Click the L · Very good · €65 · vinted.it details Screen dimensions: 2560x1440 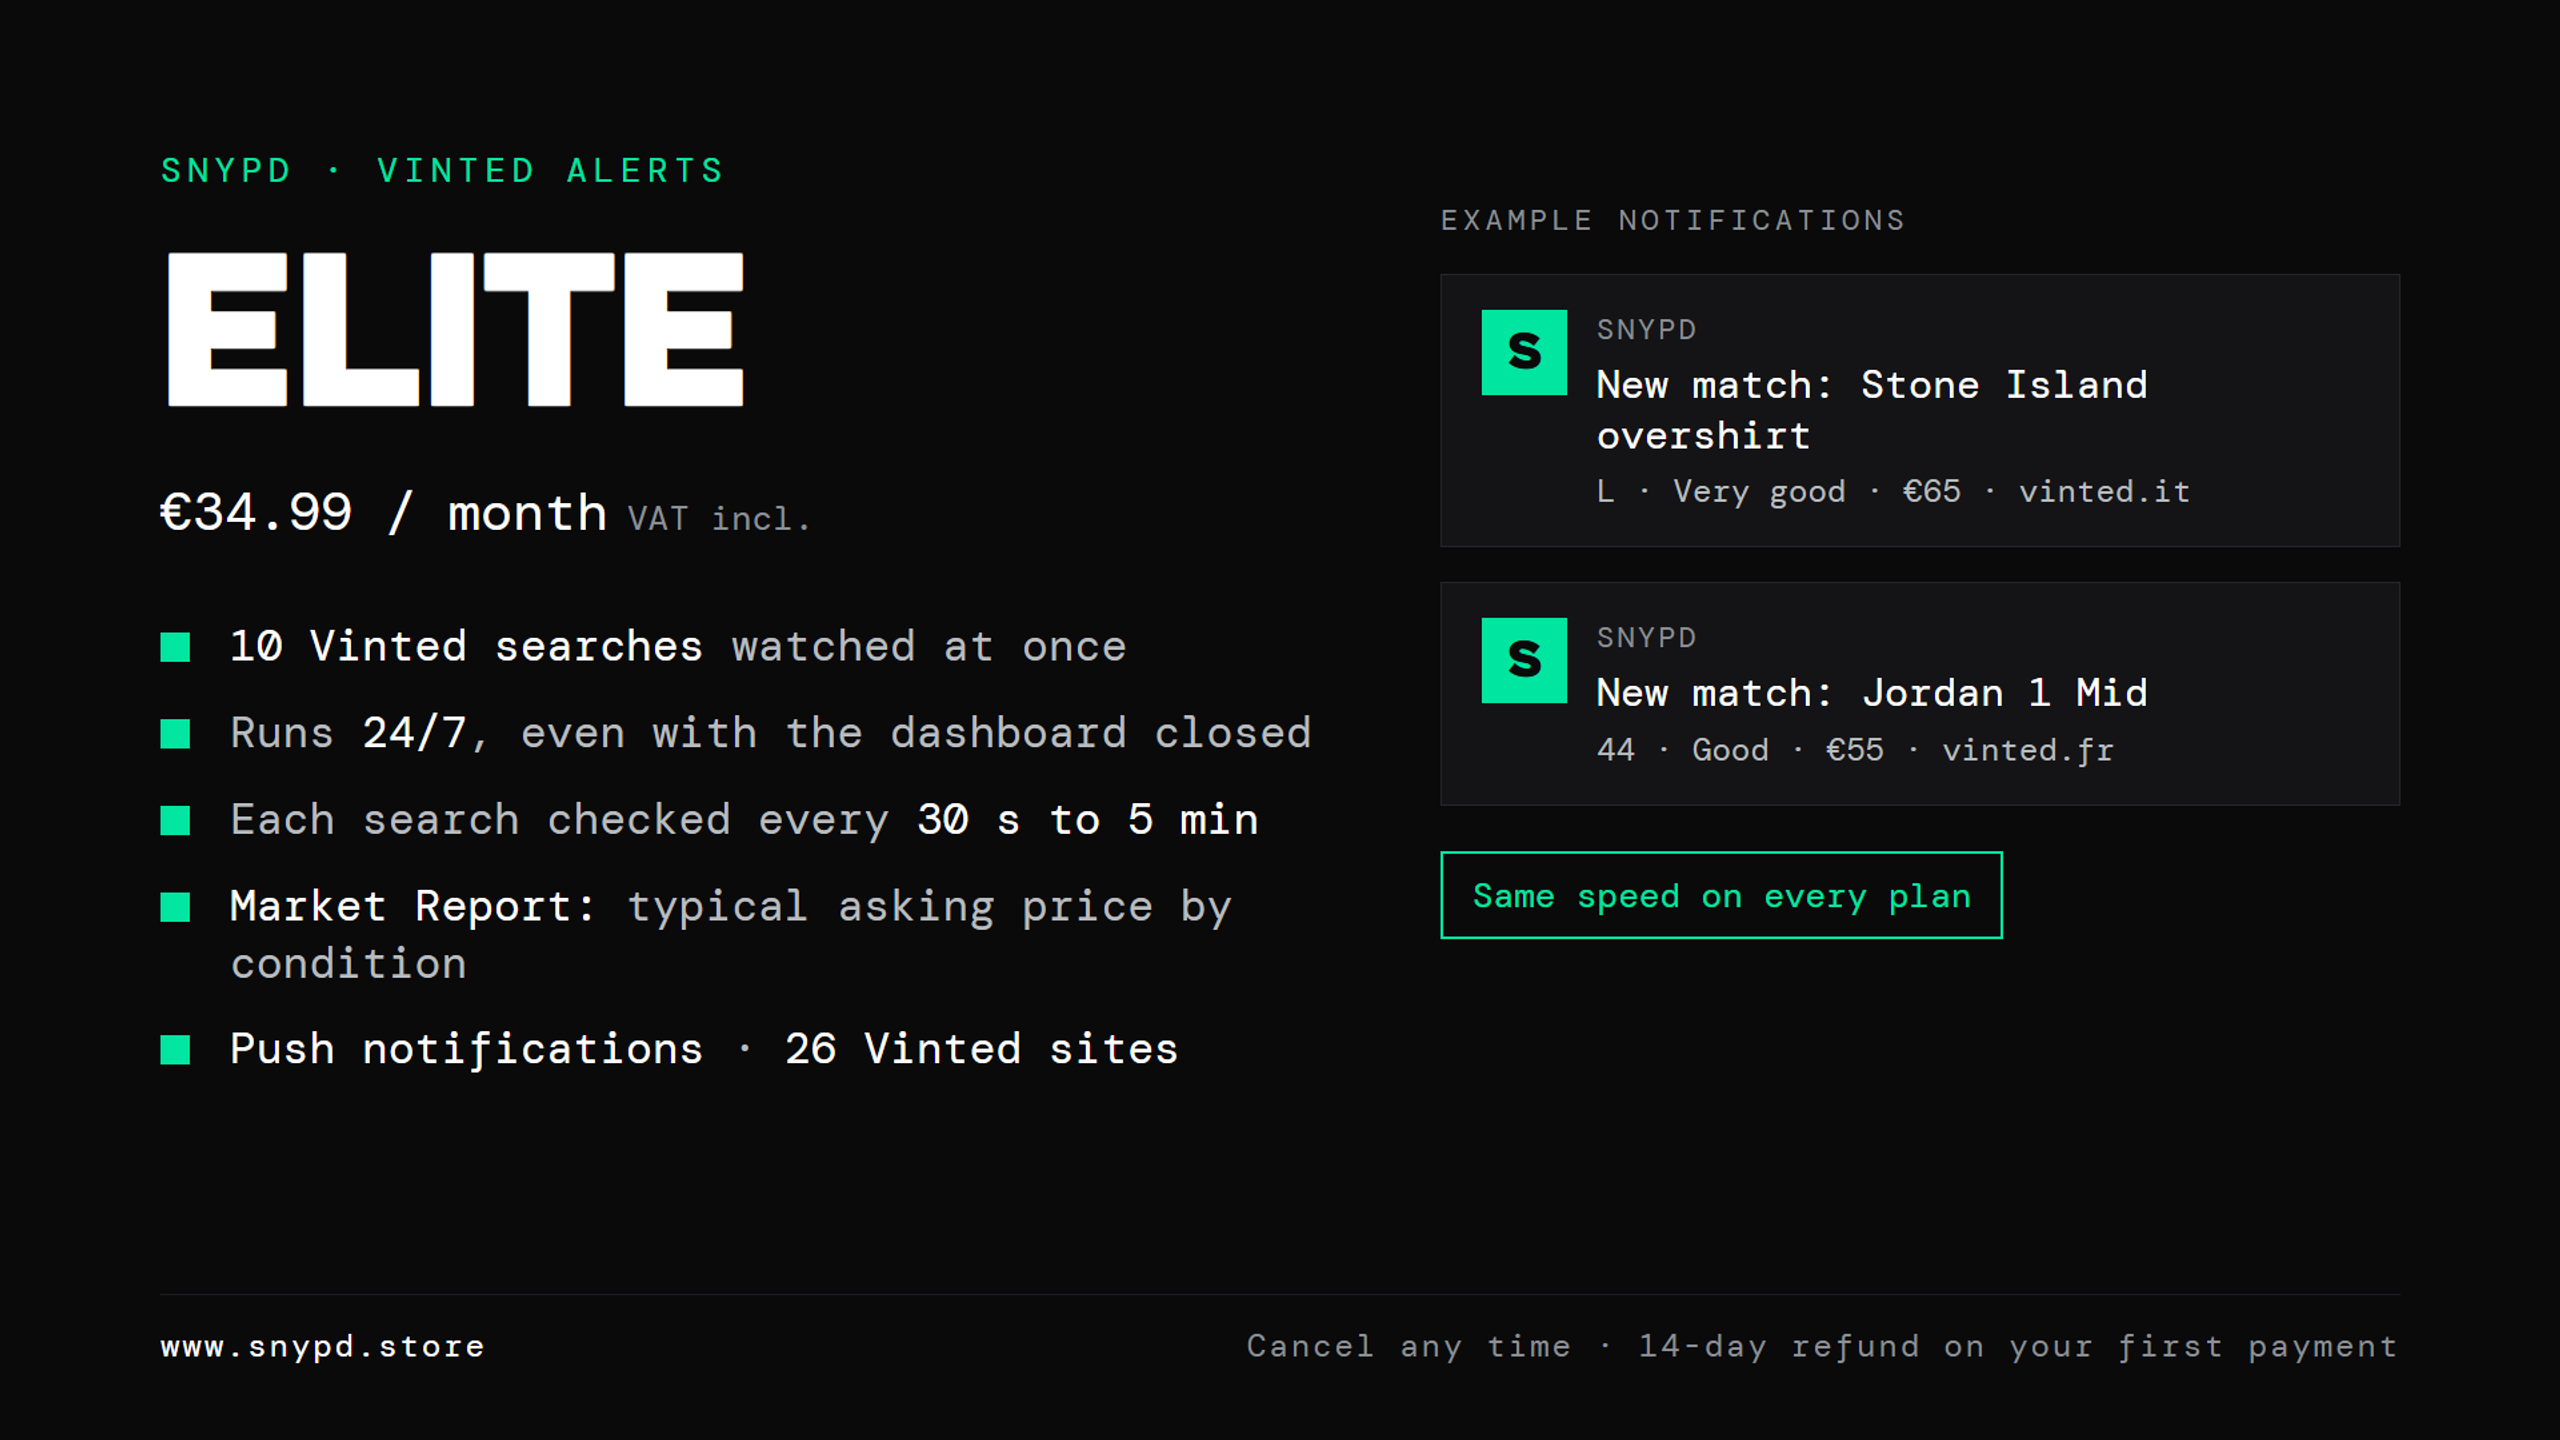(1893, 492)
